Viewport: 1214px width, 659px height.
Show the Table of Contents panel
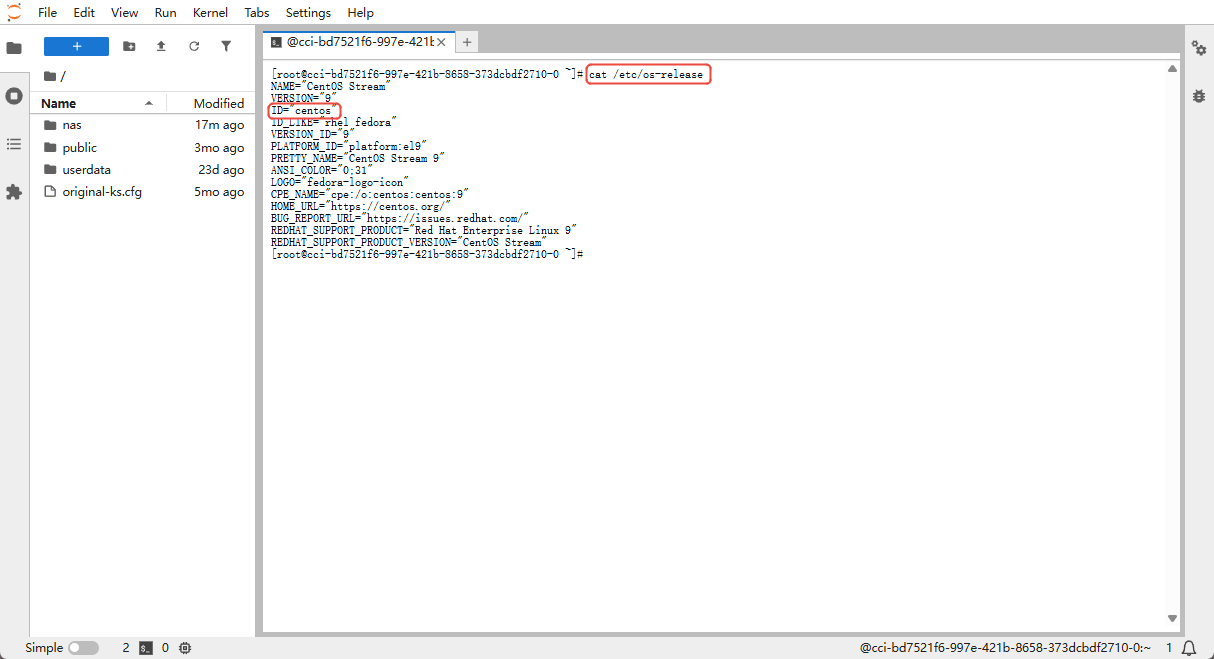14,144
